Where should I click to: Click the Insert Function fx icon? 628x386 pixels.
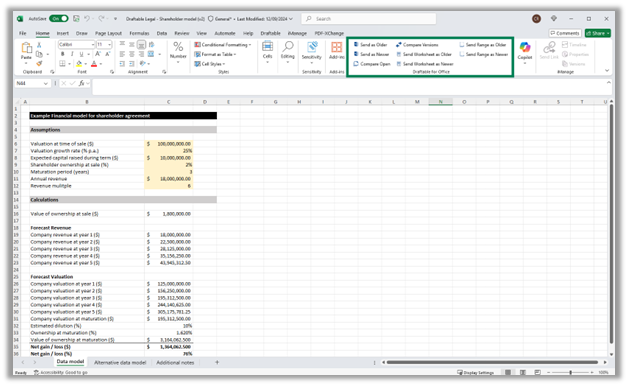pos(81,83)
